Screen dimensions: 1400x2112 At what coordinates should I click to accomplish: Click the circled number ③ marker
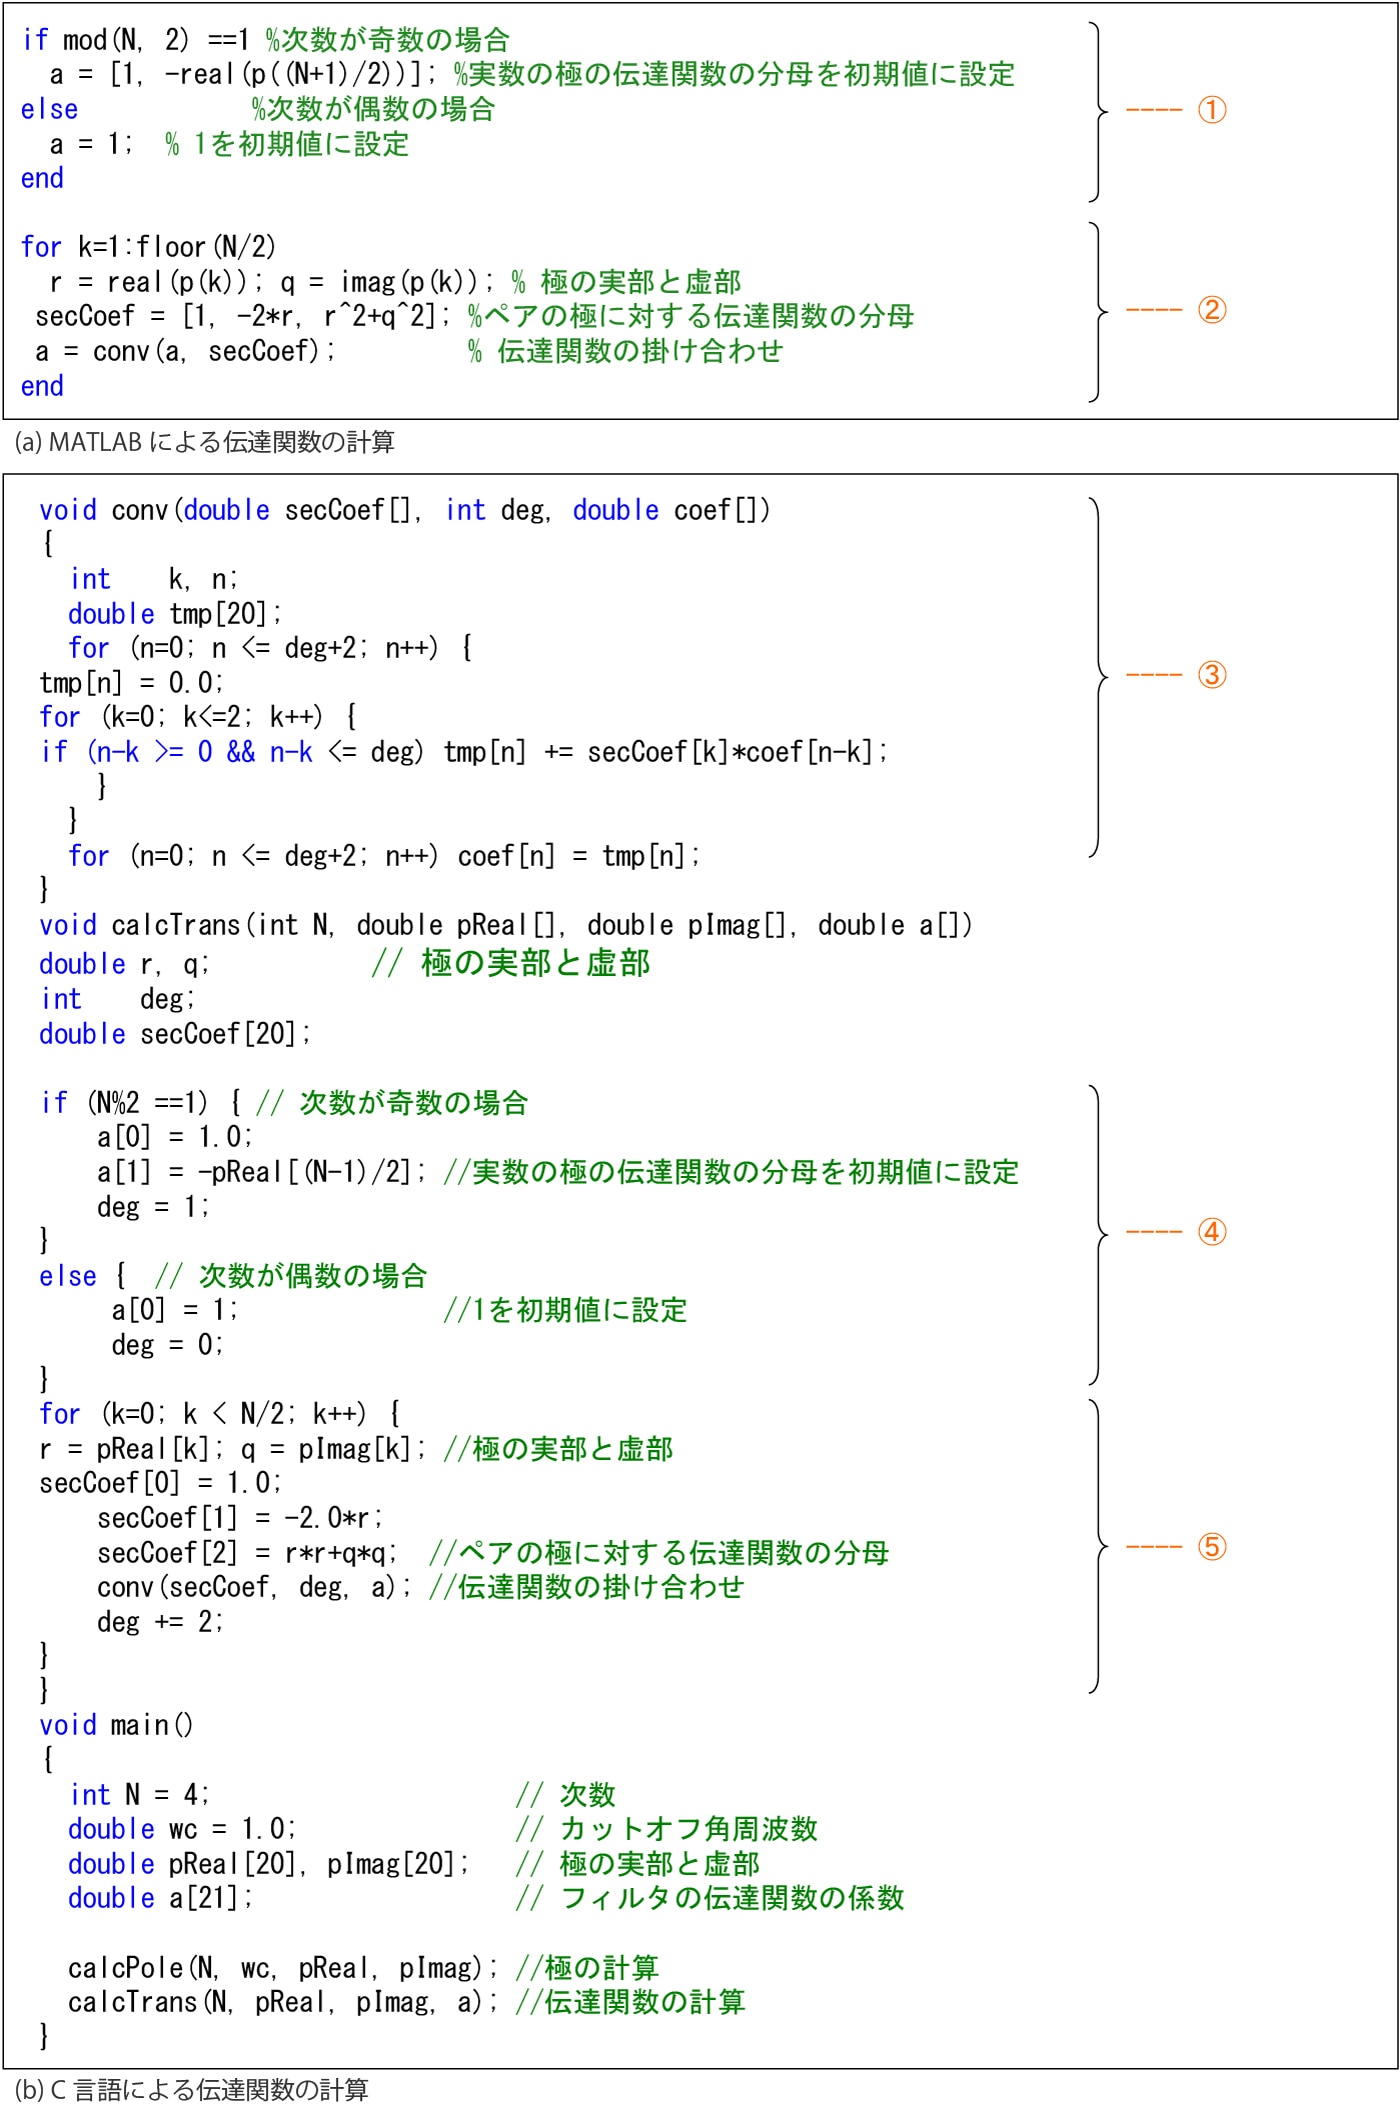click(1212, 675)
